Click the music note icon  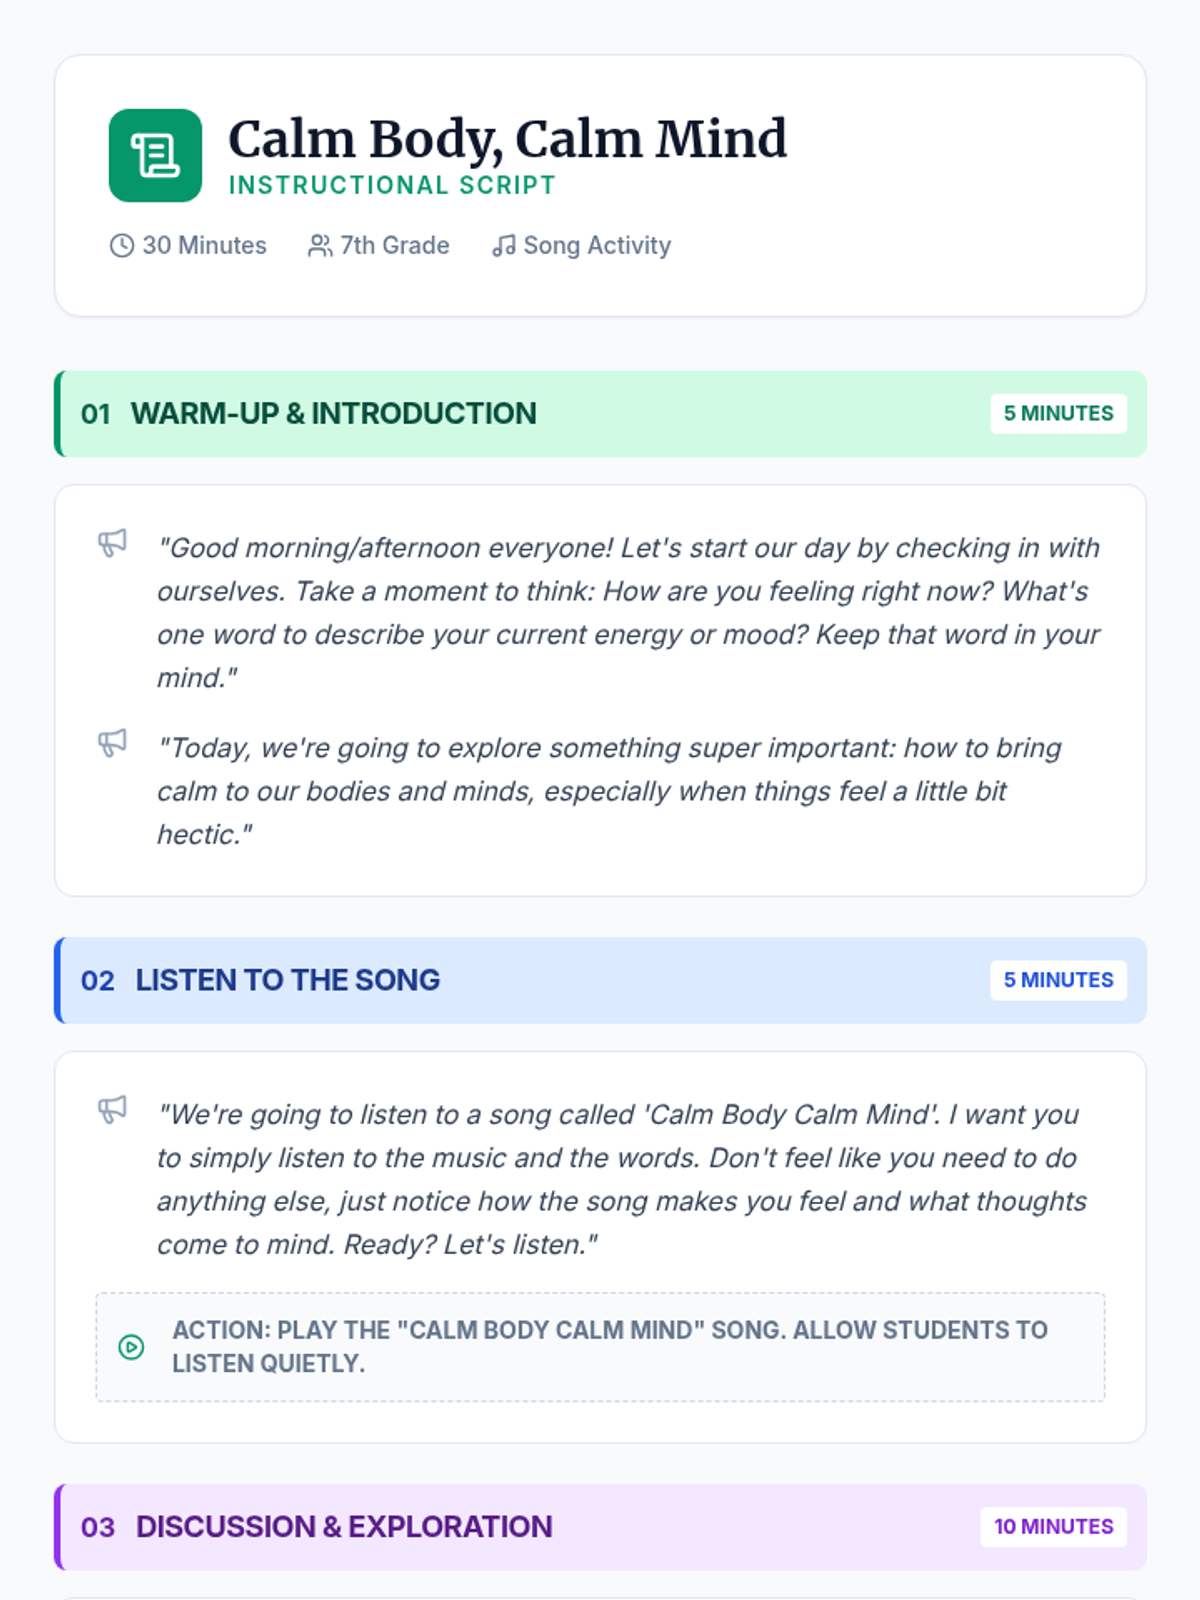click(504, 246)
